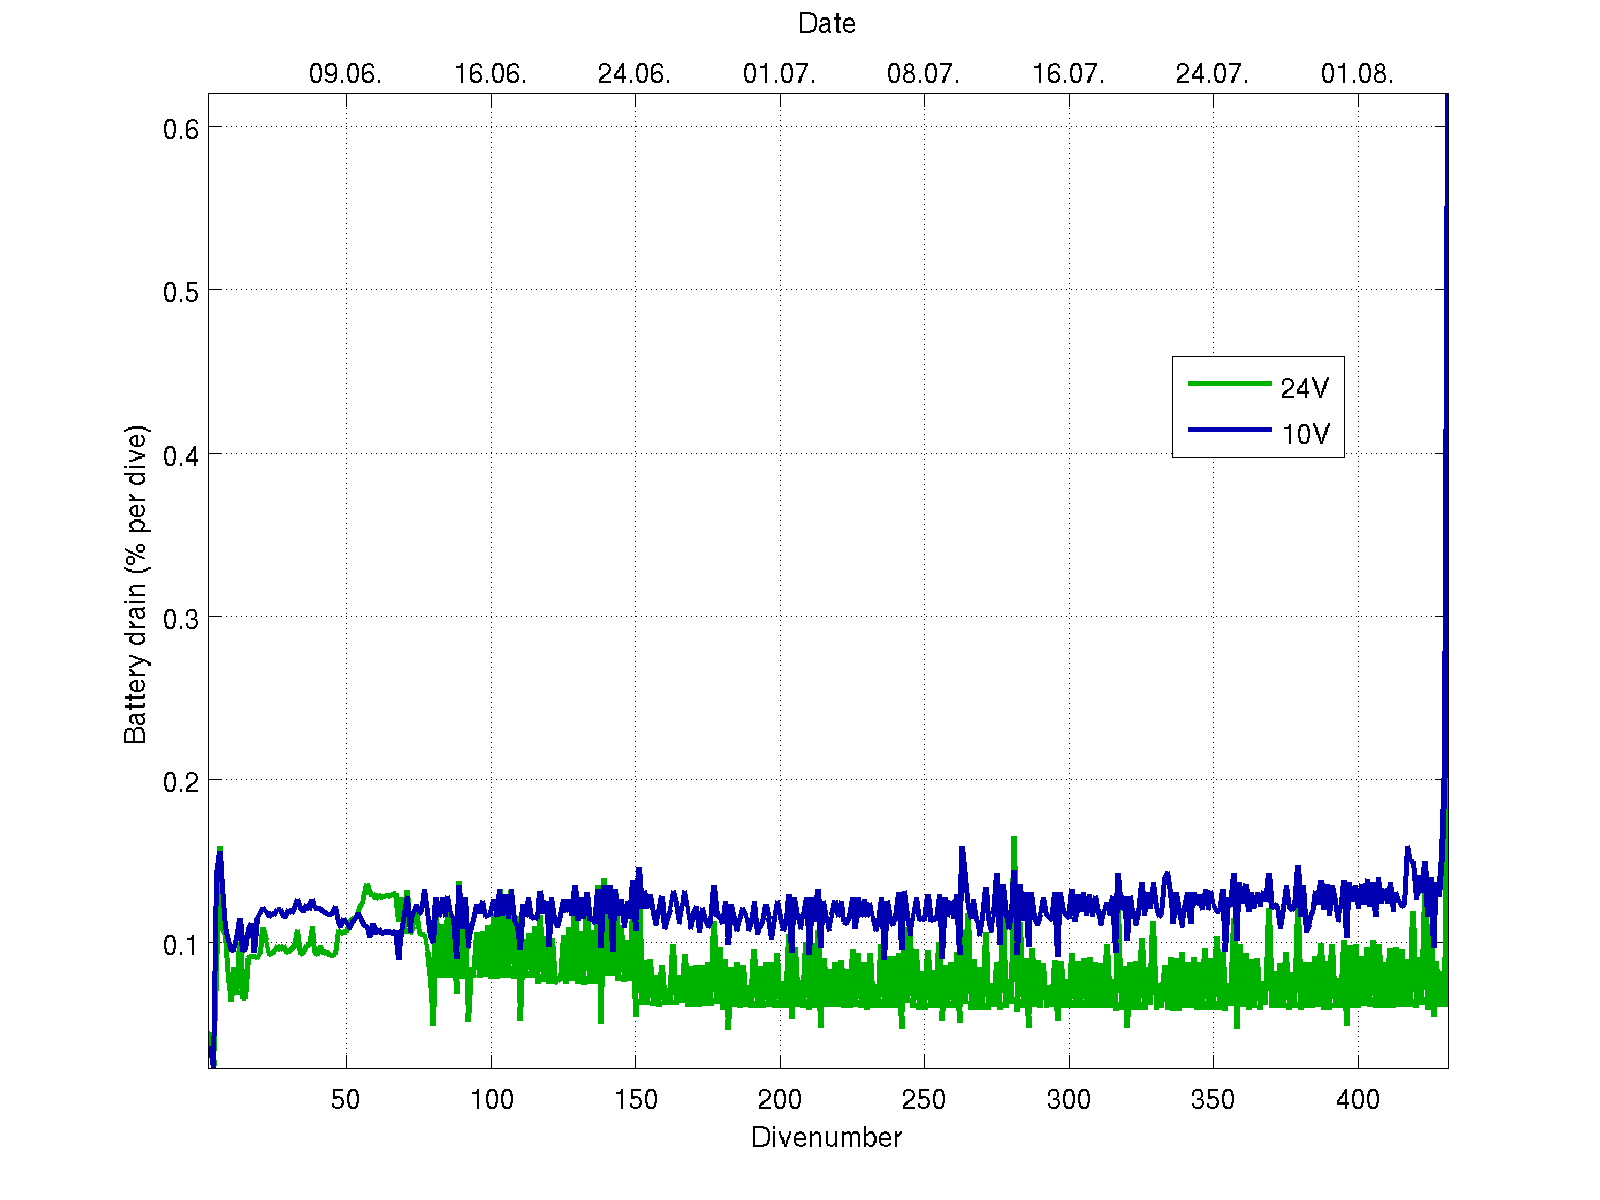The height and width of the screenshot is (1200, 1600).
Task: Click the '16.06.' date tick label
Action: pyautogui.click(x=490, y=74)
